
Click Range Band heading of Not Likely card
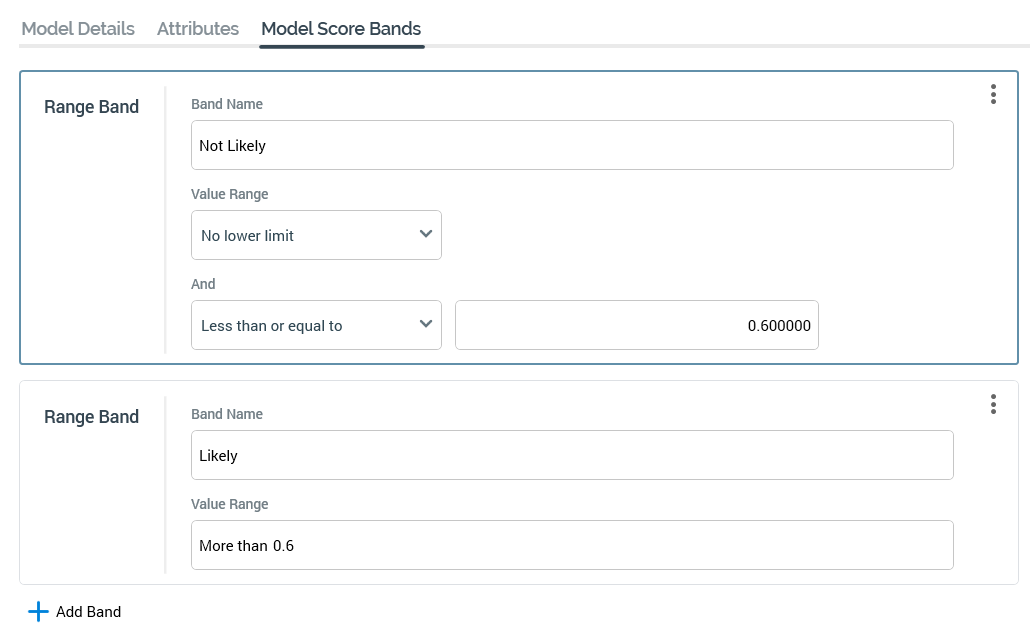91,107
